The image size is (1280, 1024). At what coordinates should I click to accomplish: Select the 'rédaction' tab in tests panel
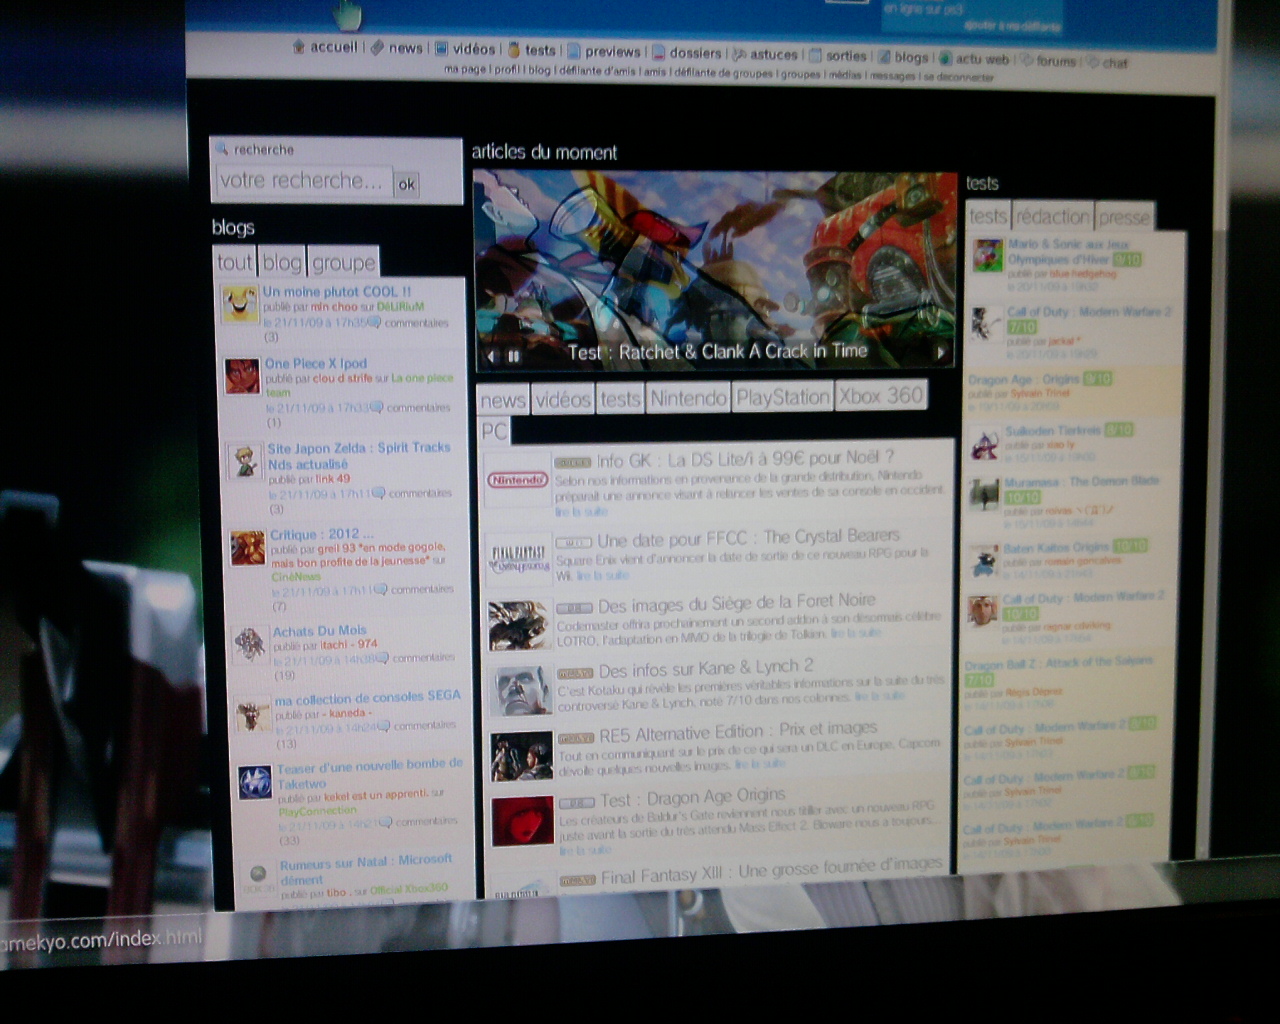tap(1052, 216)
